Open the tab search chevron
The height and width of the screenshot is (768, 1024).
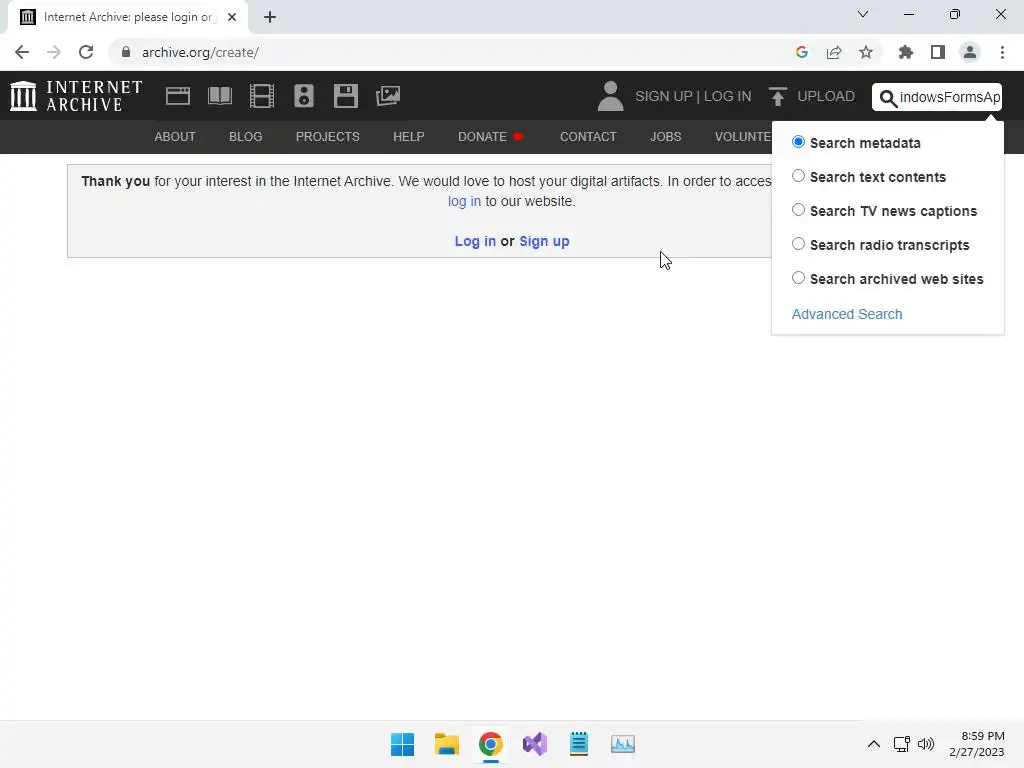863,14
